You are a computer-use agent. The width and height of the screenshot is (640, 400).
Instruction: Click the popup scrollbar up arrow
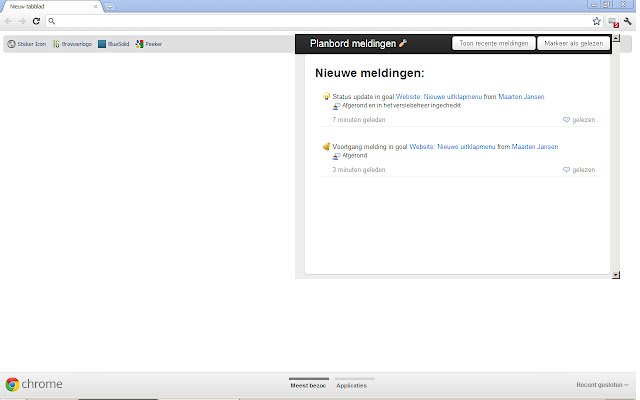(616, 38)
